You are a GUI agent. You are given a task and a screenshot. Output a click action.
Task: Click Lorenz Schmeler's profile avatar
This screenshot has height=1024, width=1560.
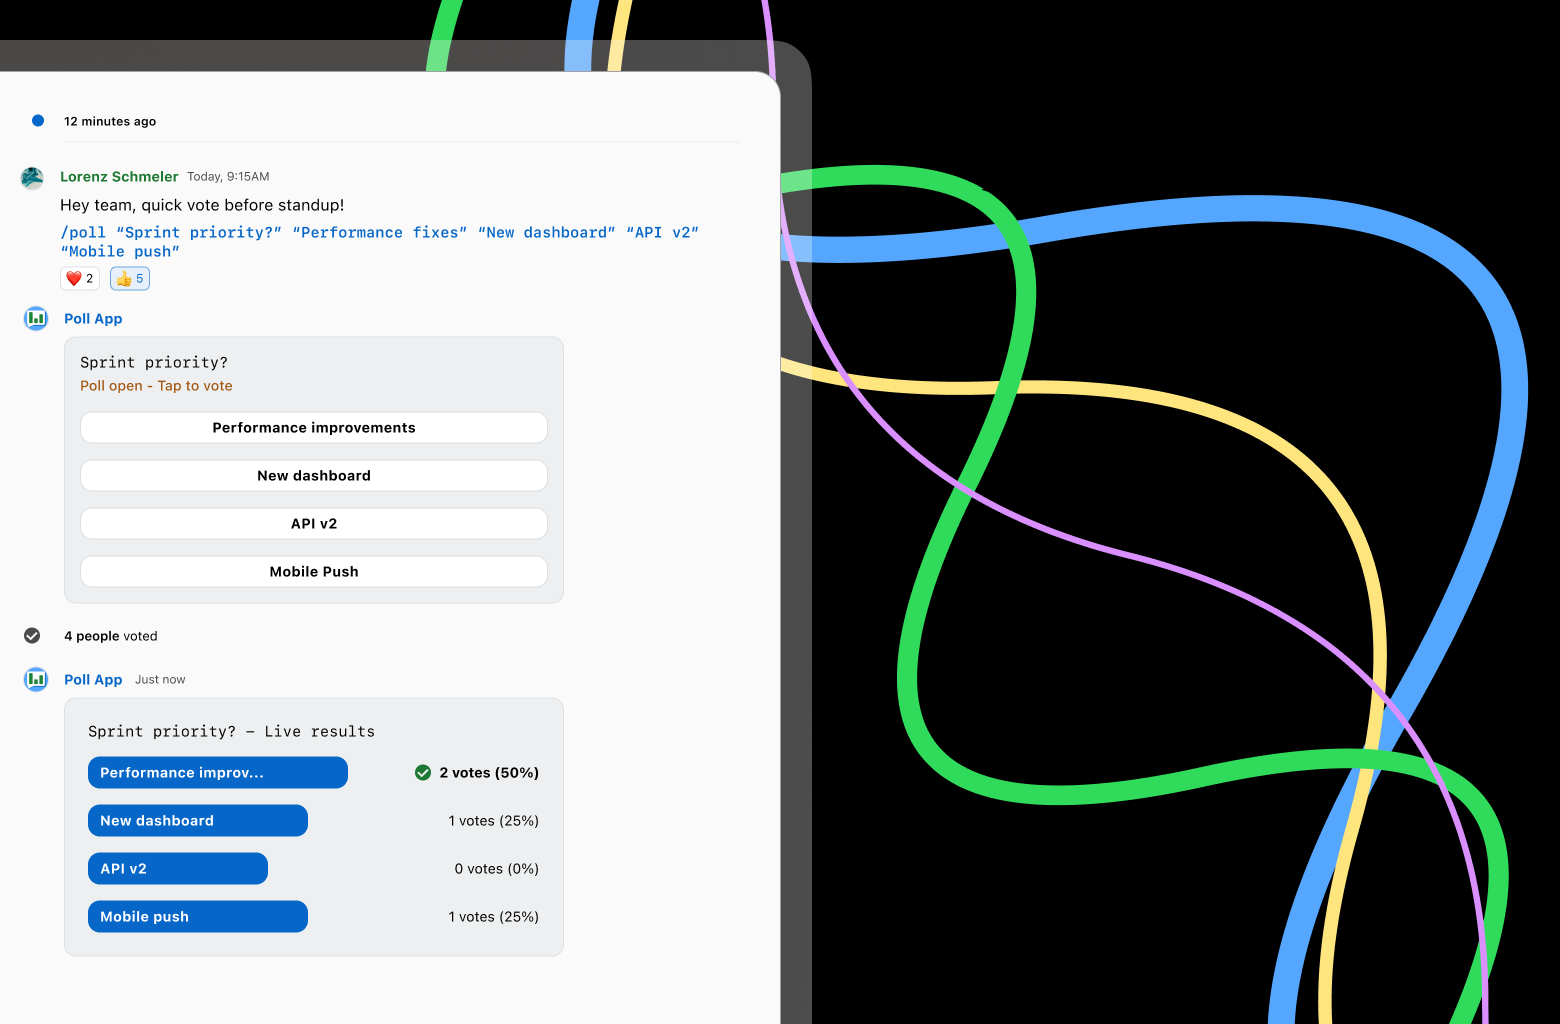[x=32, y=178]
